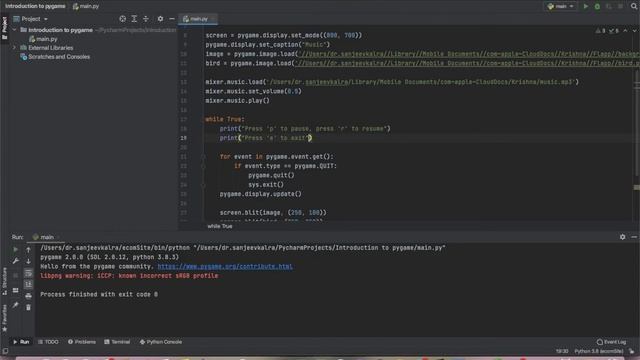Click main.py breadcrumb in navigation bar
This screenshot has height=360, width=640.
tap(86, 6)
